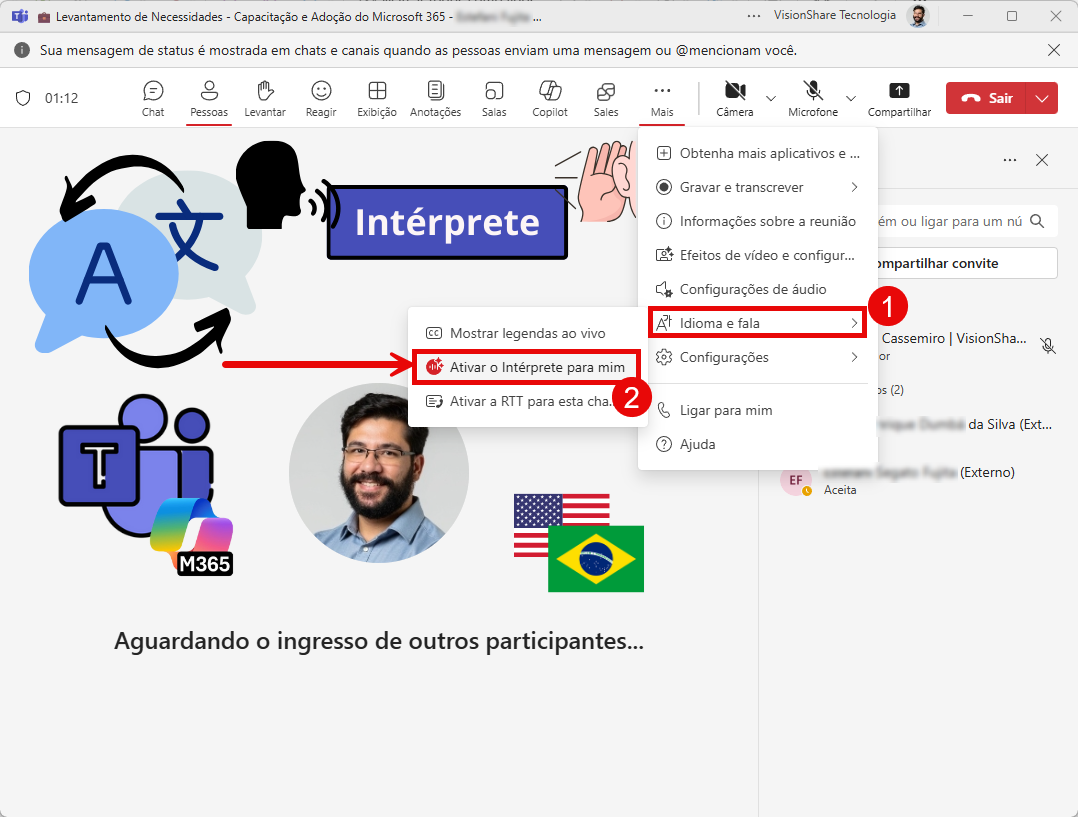Close the participants side panel
Image resolution: width=1078 pixels, height=817 pixels.
click(x=1042, y=160)
